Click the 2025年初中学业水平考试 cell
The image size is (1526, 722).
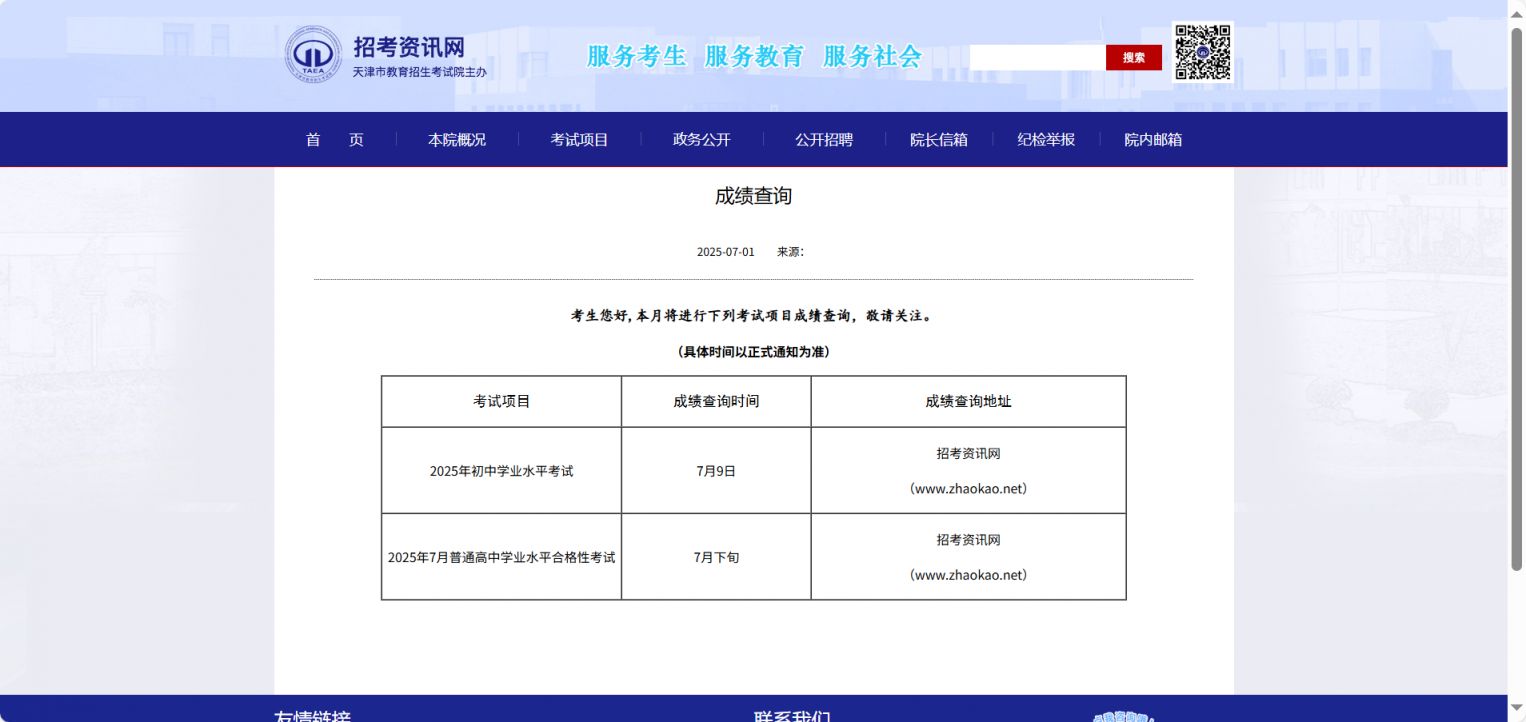pyautogui.click(x=502, y=471)
